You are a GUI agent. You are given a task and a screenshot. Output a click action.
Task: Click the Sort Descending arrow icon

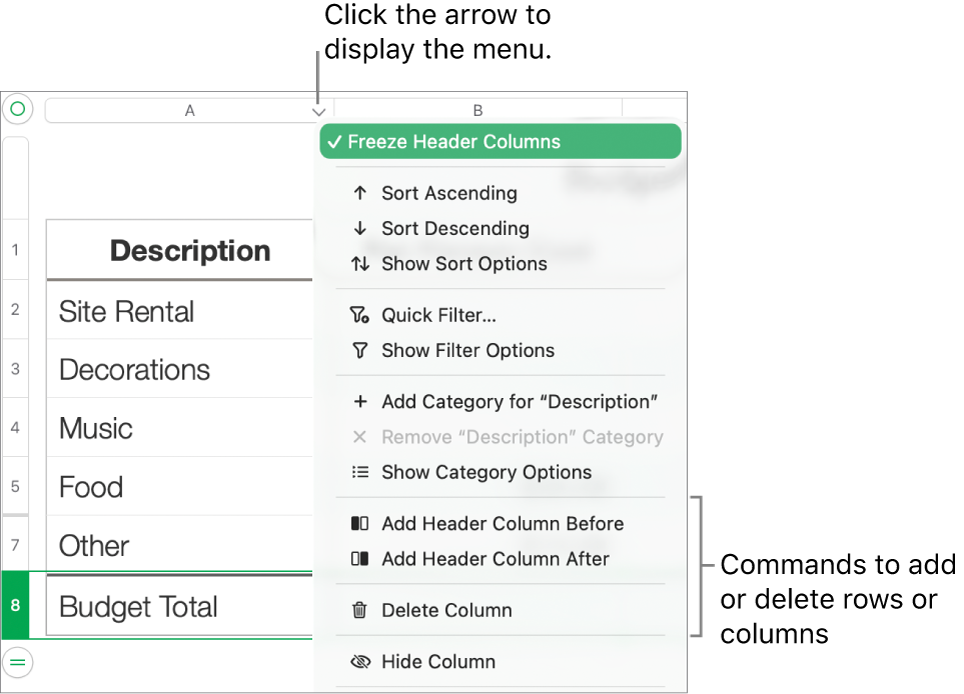click(x=360, y=229)
